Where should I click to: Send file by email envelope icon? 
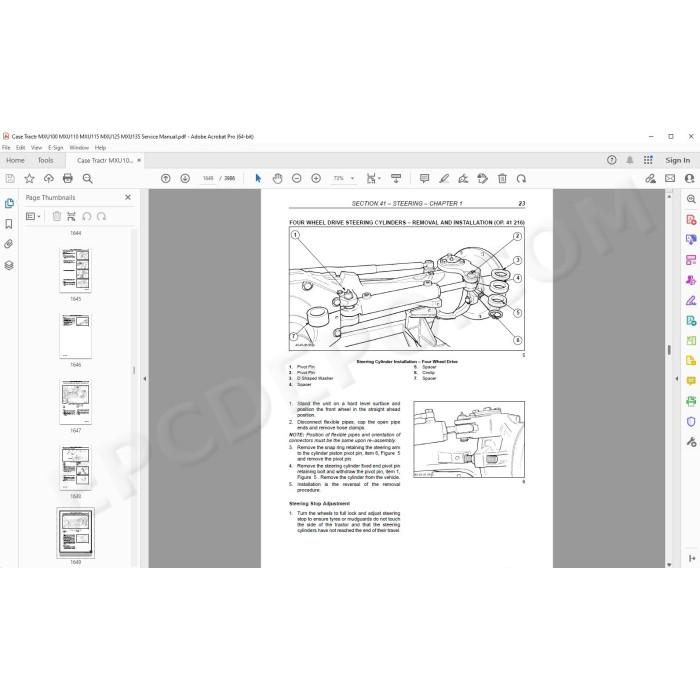coord(670,179)
